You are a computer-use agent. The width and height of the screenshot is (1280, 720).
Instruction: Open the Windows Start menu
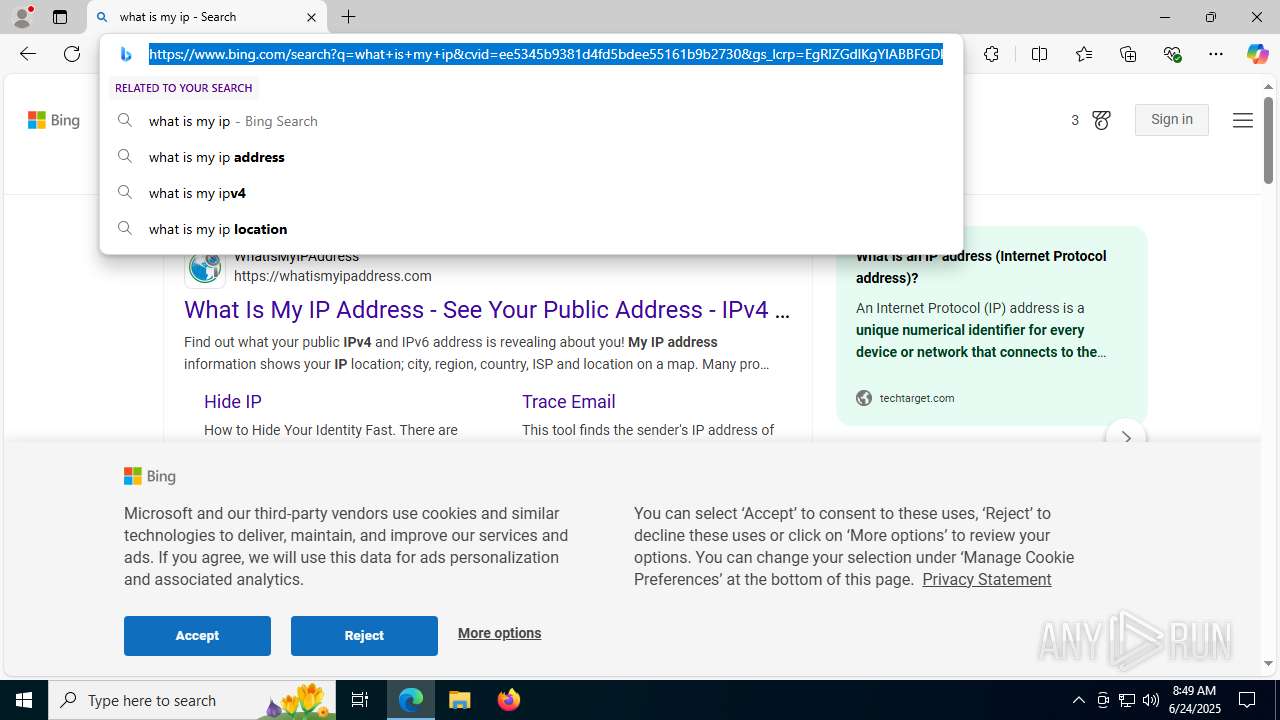[24, 700]
